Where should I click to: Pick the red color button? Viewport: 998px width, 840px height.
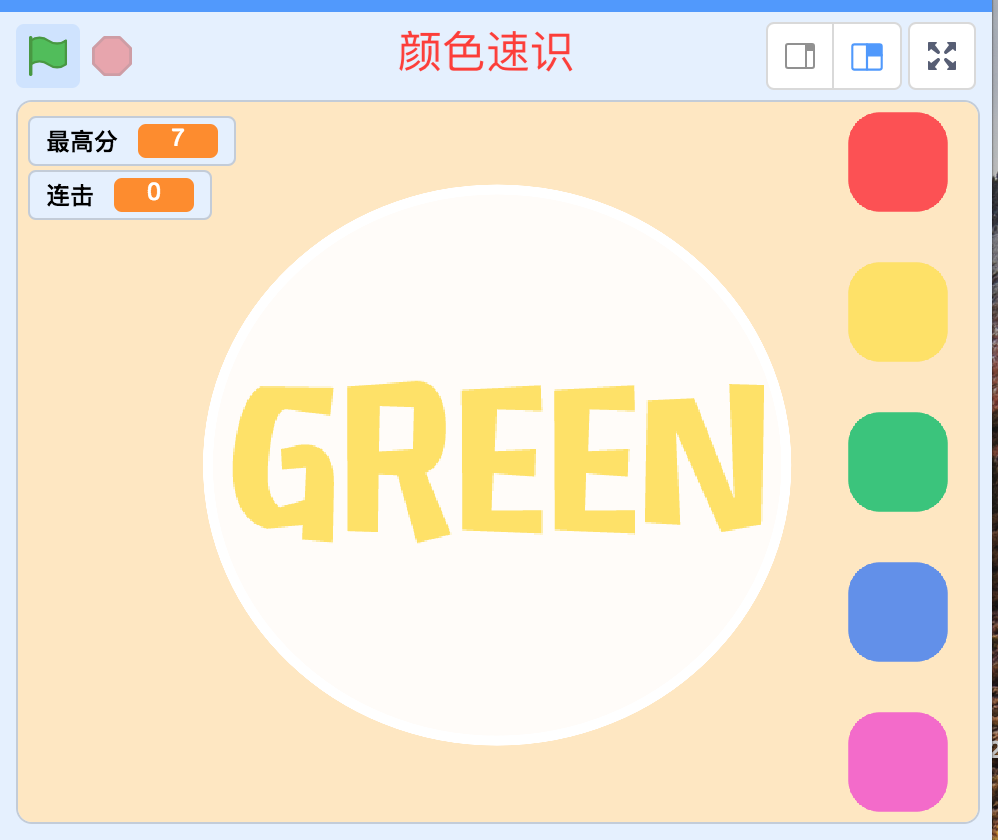click(x=898, y=162)
